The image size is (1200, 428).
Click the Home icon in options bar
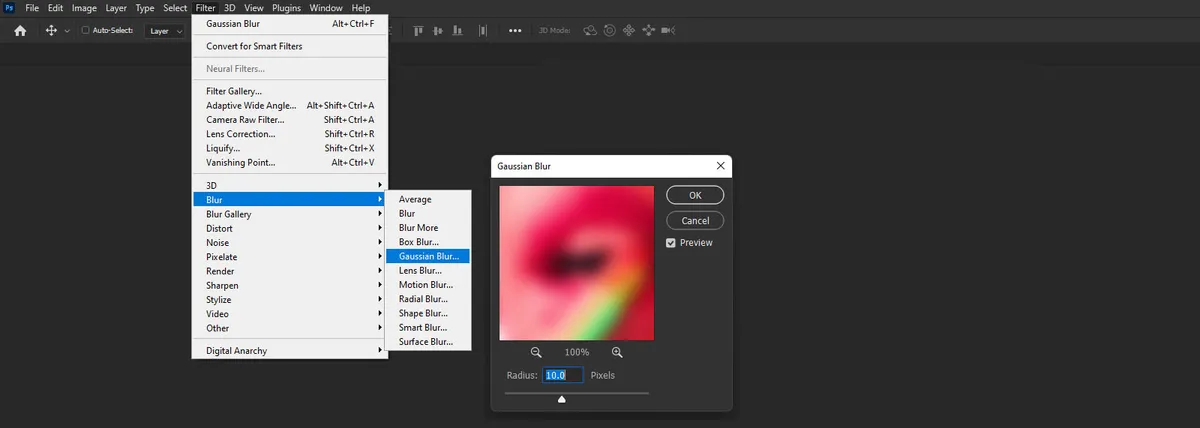coord(20,31)
